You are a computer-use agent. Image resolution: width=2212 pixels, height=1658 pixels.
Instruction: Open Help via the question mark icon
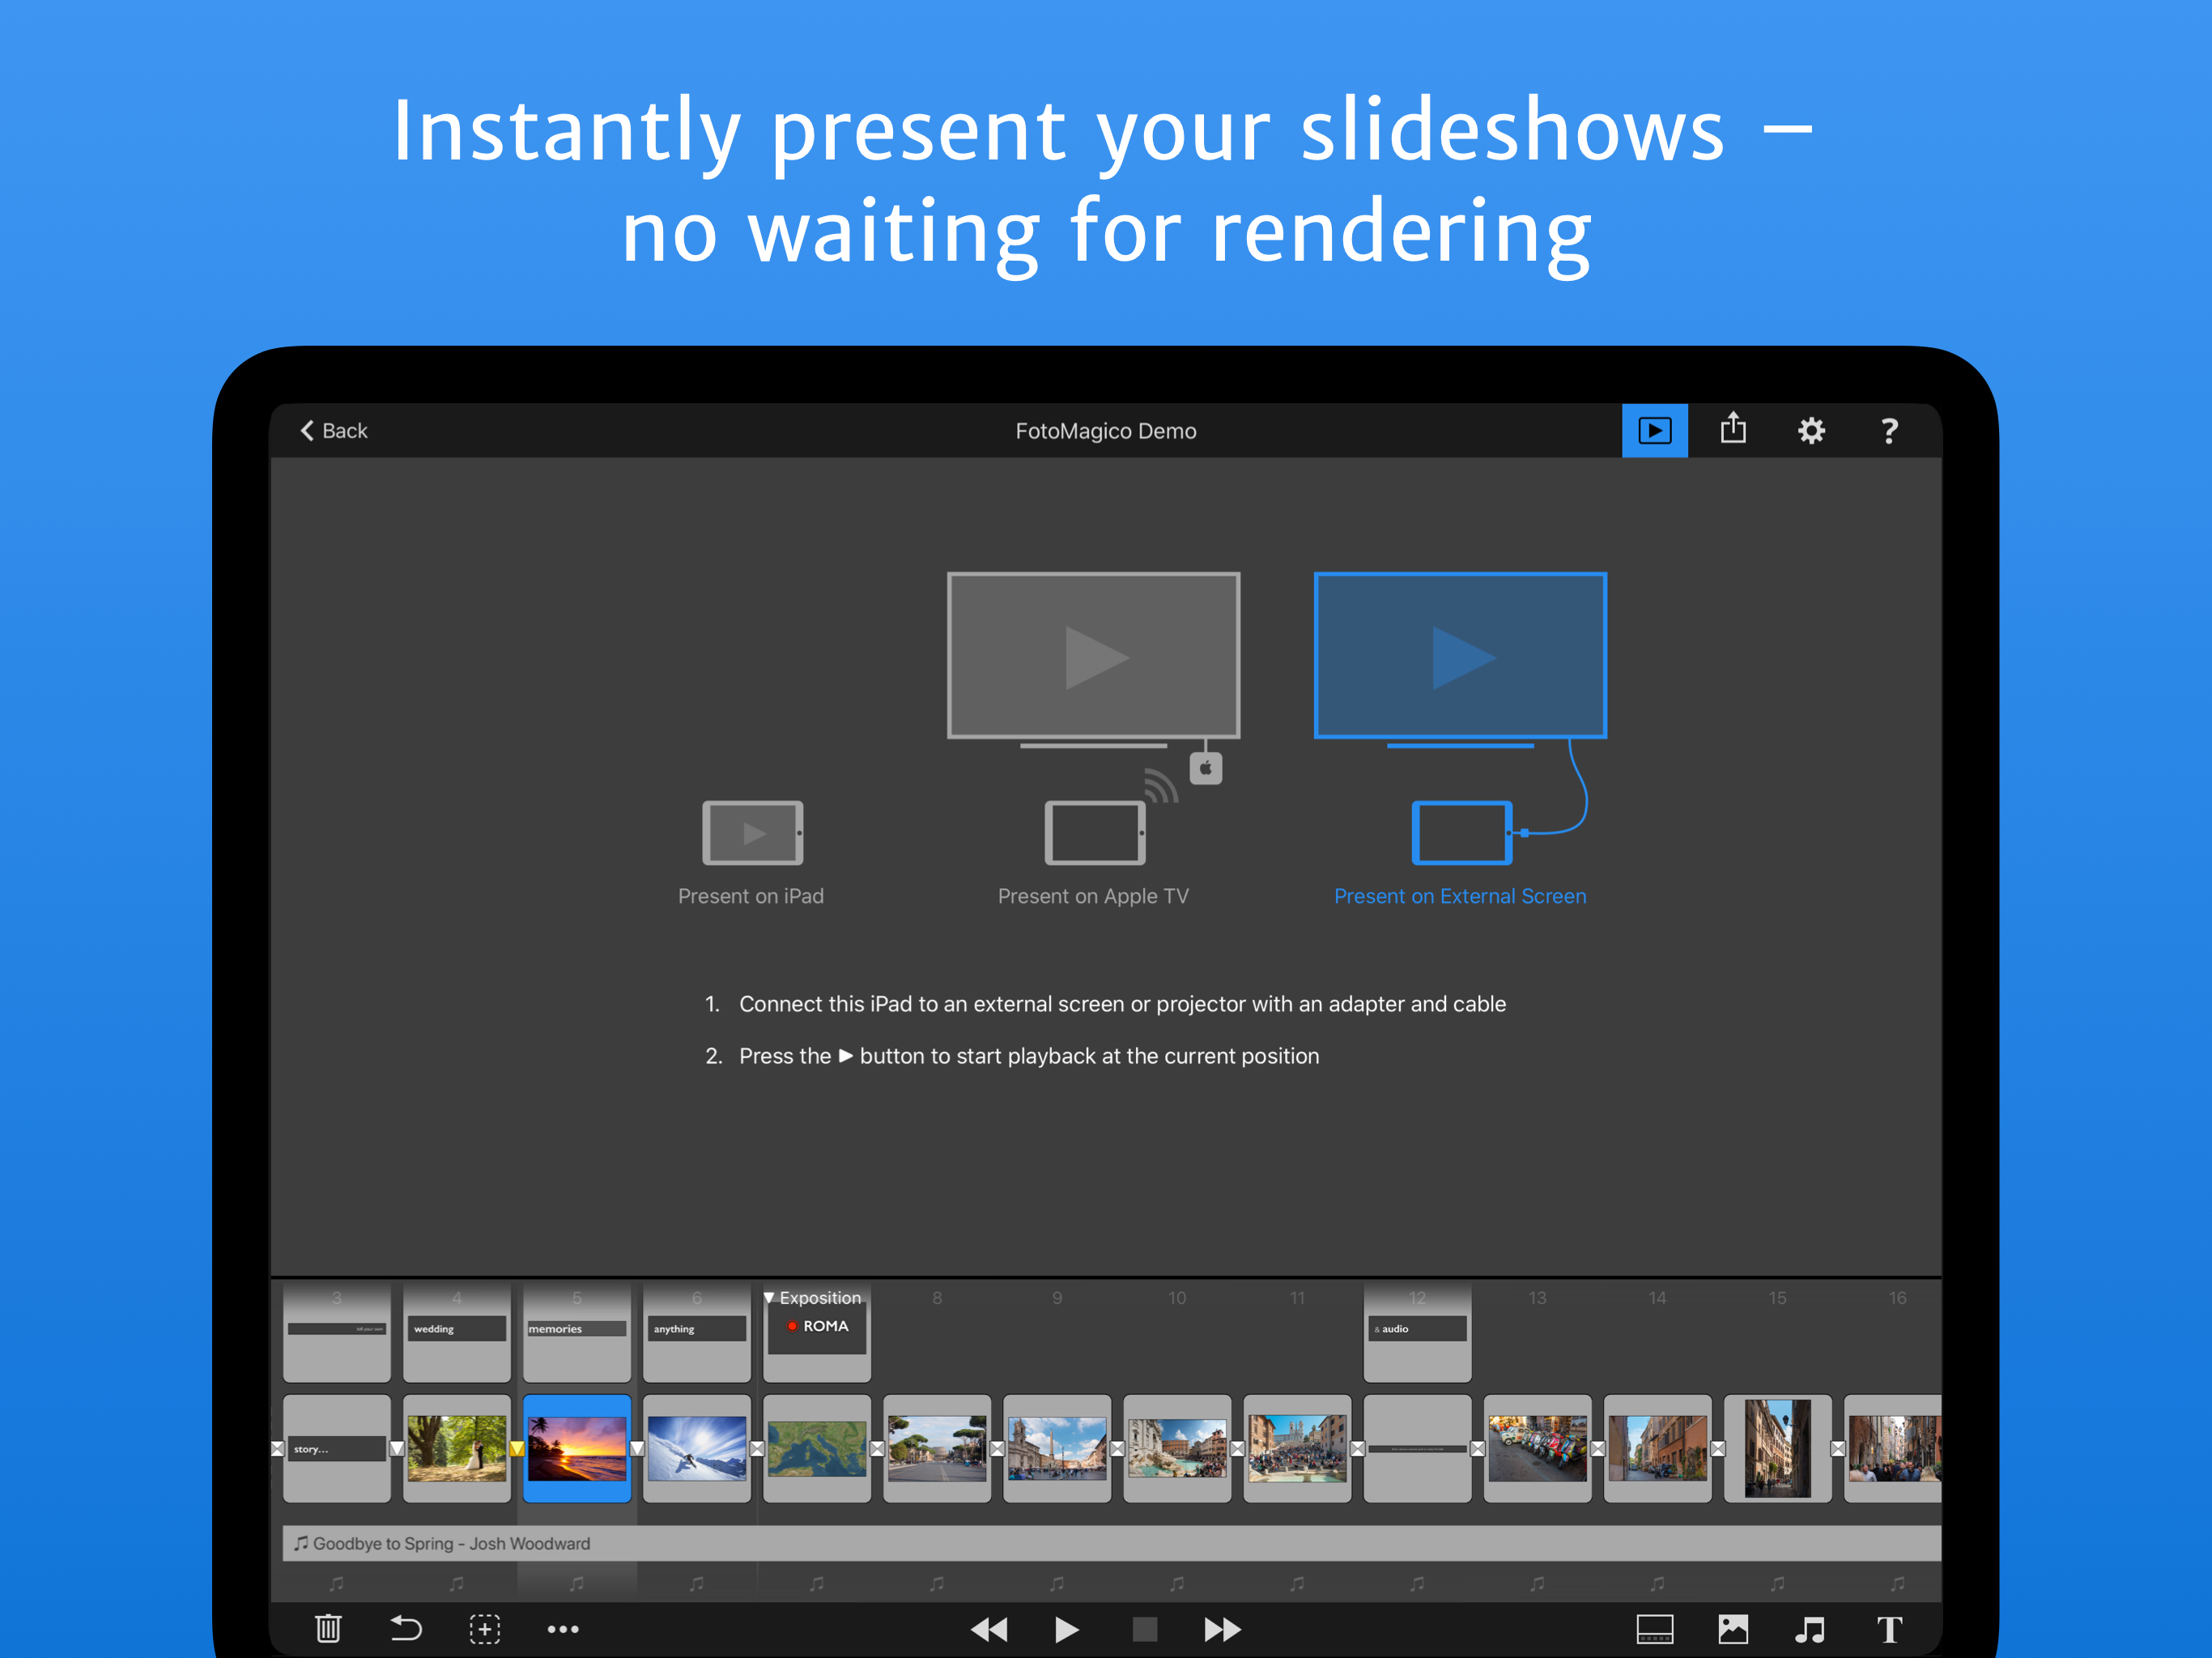pyautogui.click(x=1889, y=431)
